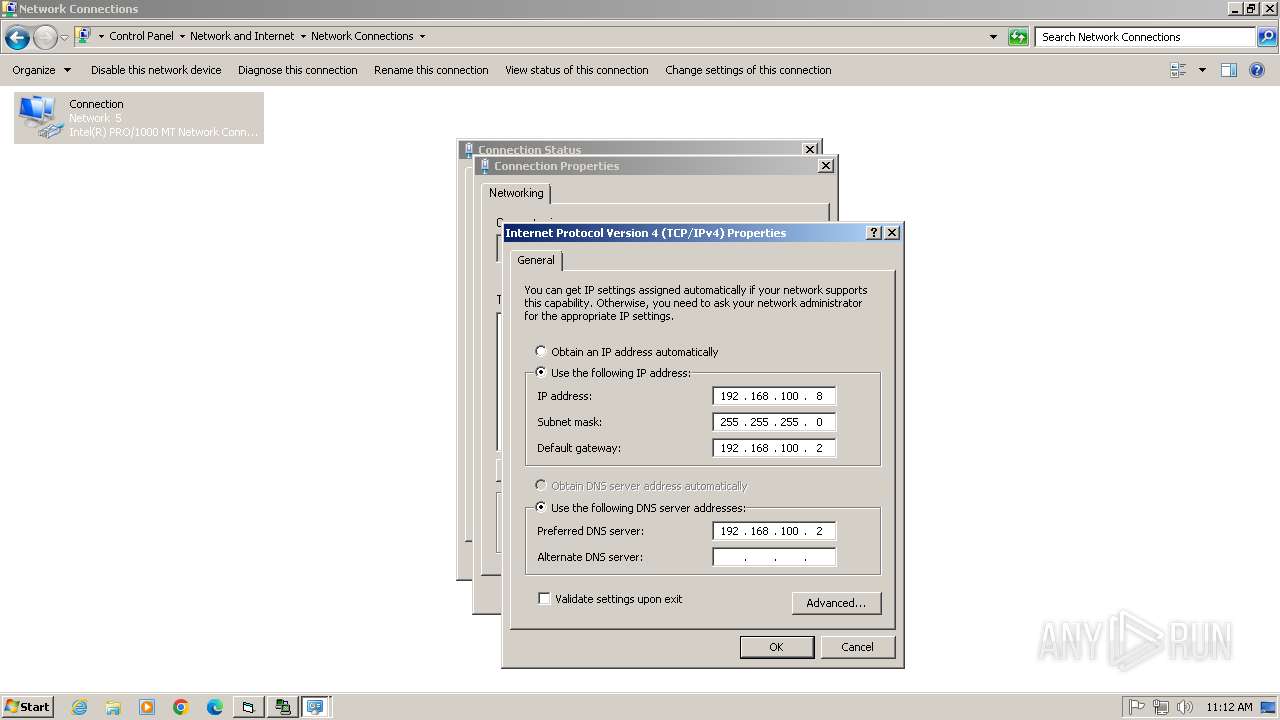The width and height of the screenshot is (1280, 720).
Task: Click the IP address input field
Action: (774, 396)
